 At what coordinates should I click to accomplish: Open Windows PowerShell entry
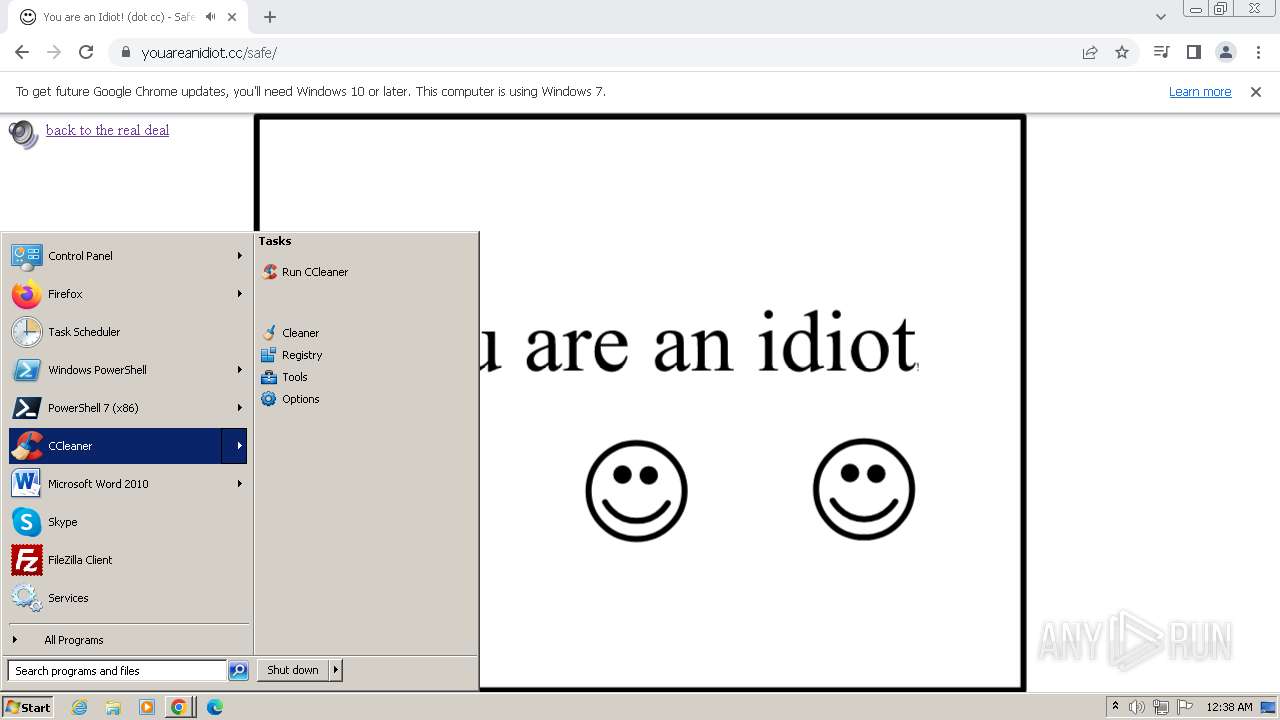pos(128,370)
